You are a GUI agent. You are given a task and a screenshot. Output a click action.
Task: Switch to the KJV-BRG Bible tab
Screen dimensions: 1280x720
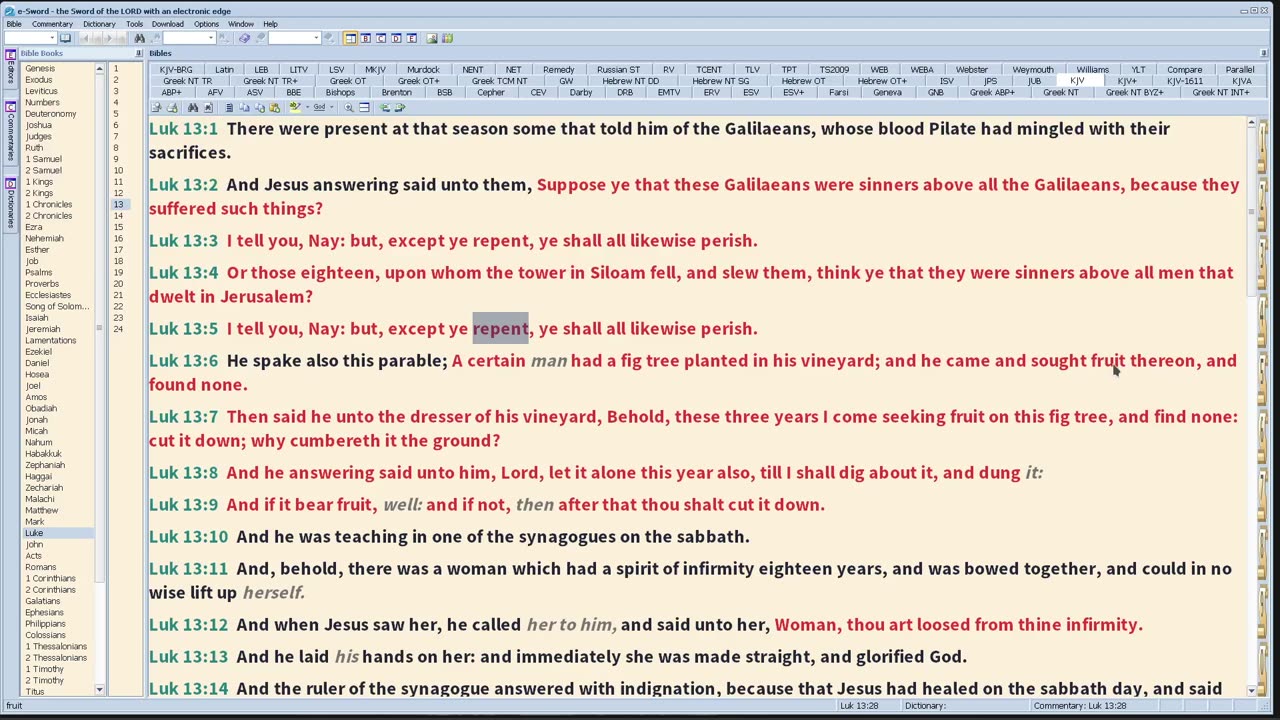point(176,70)
